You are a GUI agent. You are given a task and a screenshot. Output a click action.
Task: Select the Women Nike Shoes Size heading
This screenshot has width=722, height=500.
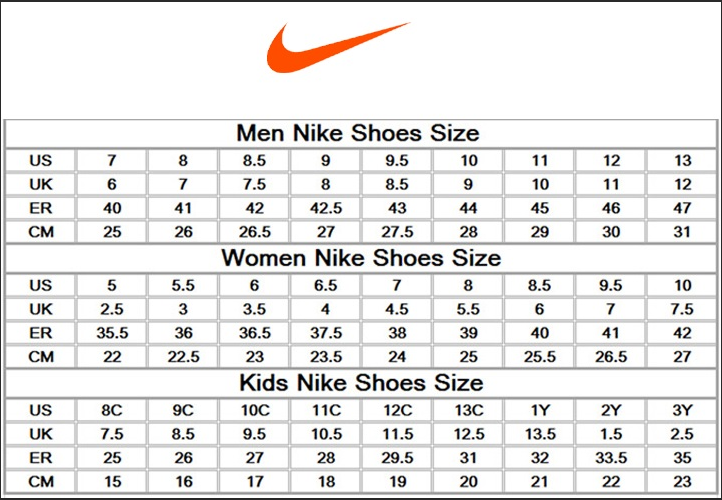360,258
